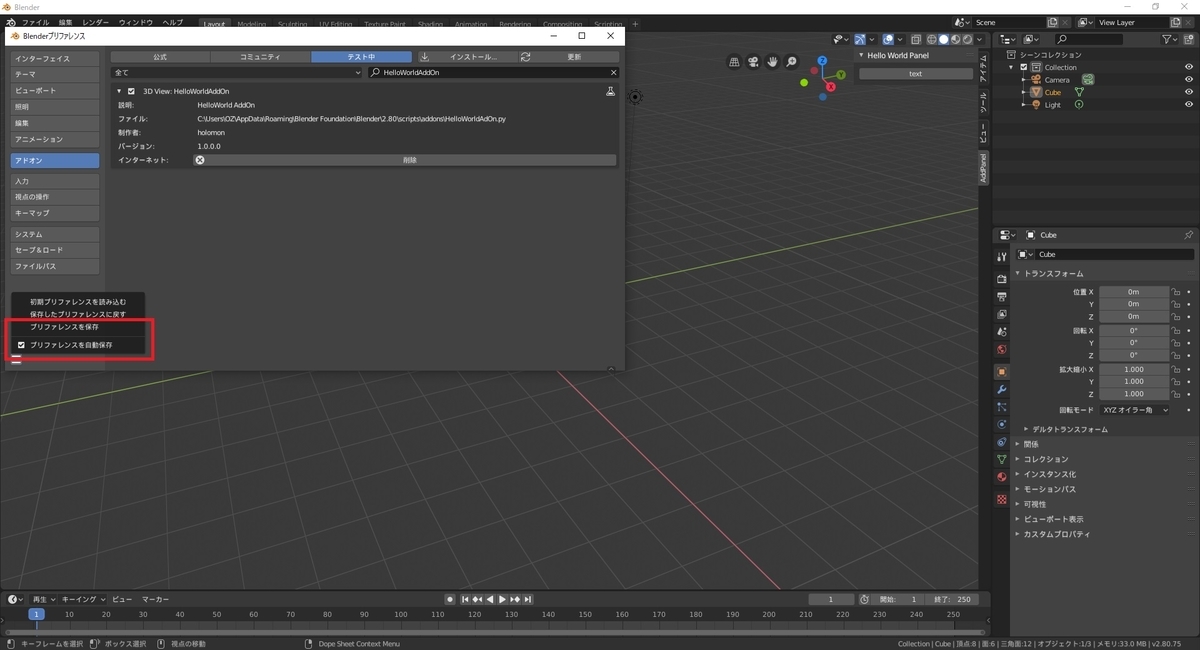Uncheck プリファレンスを自動保存 checkbox

pyautogui.click(x=21, y=345)
